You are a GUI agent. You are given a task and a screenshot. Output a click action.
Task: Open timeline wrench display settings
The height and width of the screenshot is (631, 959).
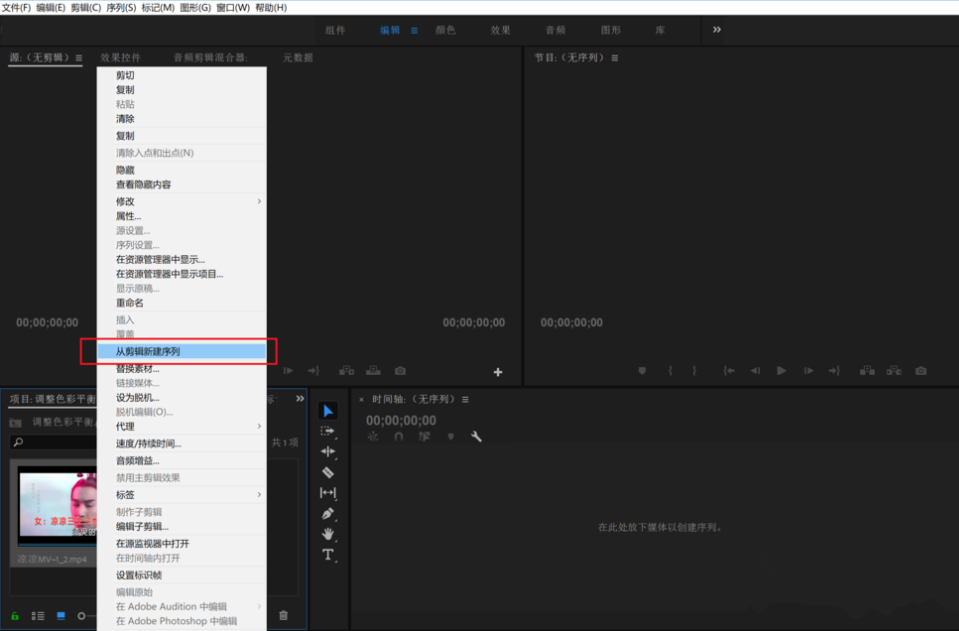(476, 437)
